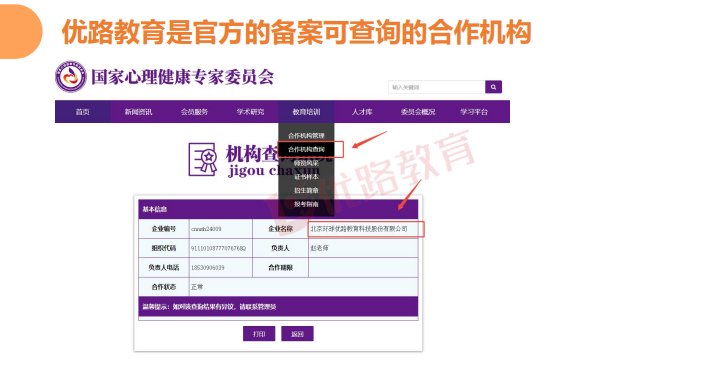Choose 证书样本 in the dropdown
The height and width of the screenshot is (376, 718).
coord(306,177)
